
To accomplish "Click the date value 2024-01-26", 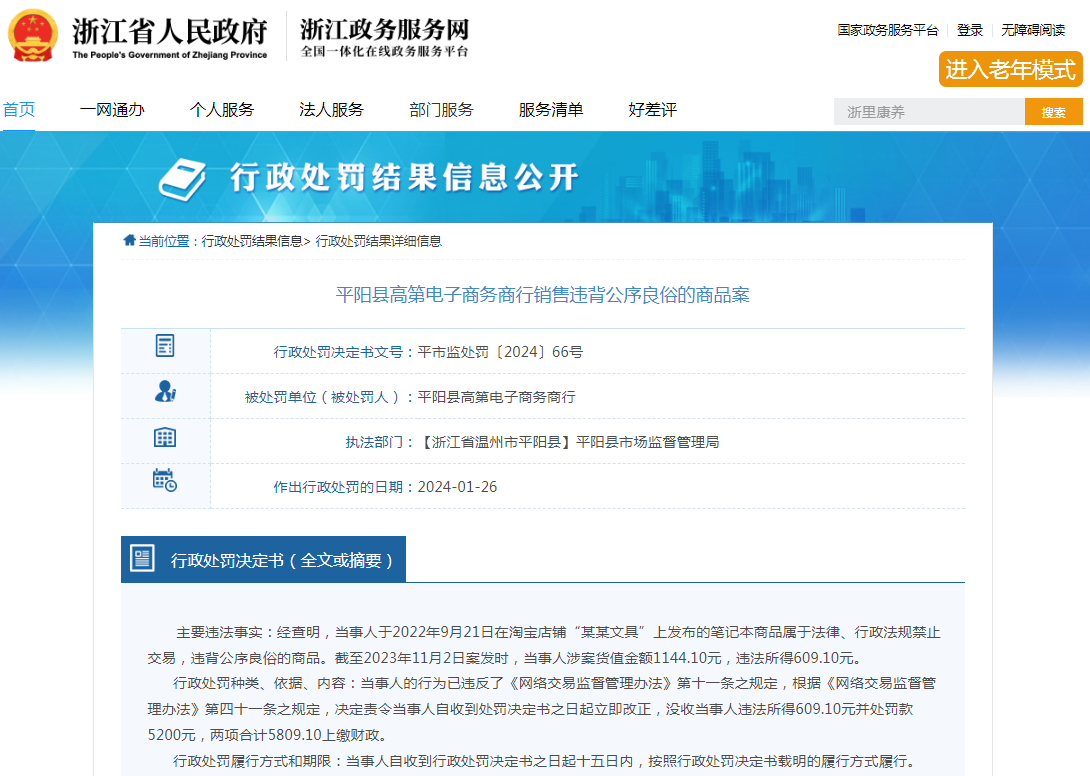I will tap(457, 487).
